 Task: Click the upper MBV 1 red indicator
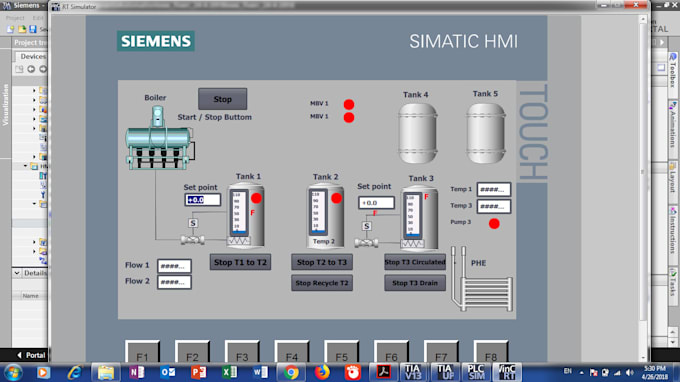click(x=349, y=104)
